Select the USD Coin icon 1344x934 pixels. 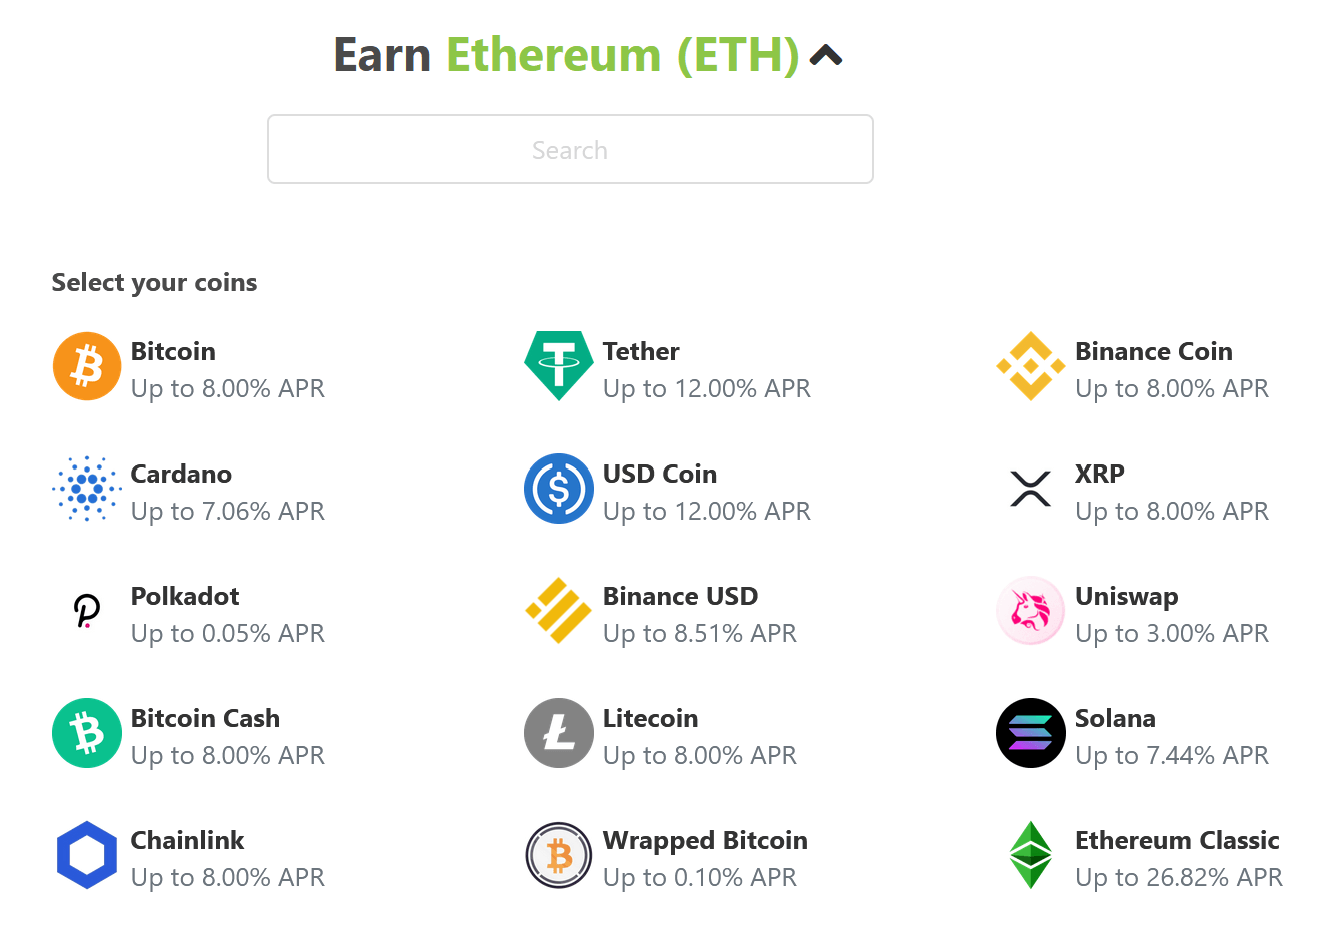pos(559,489)
